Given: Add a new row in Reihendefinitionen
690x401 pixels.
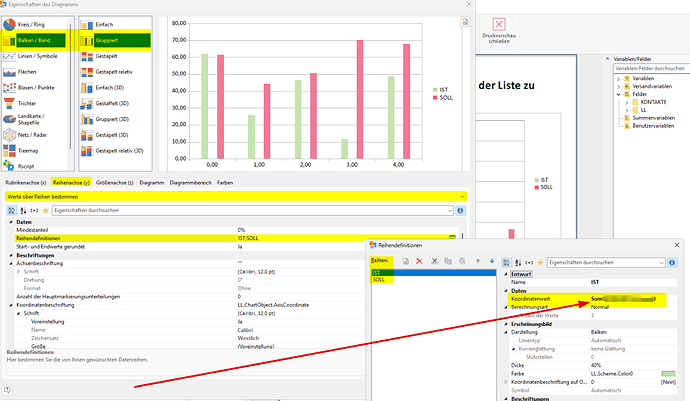Looking at the screenshot, I should (405, 261).
